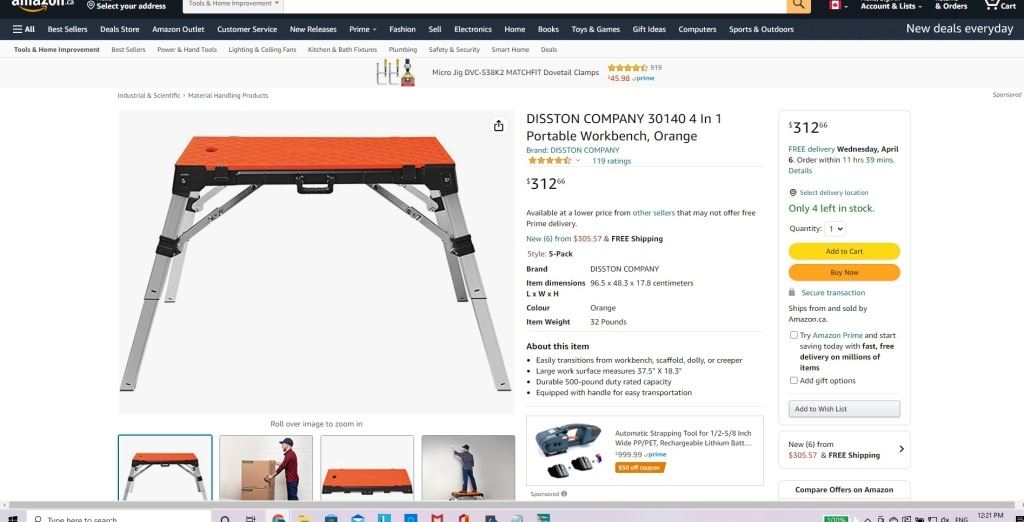Open the All hamburger menu

[x=24, y=29]
